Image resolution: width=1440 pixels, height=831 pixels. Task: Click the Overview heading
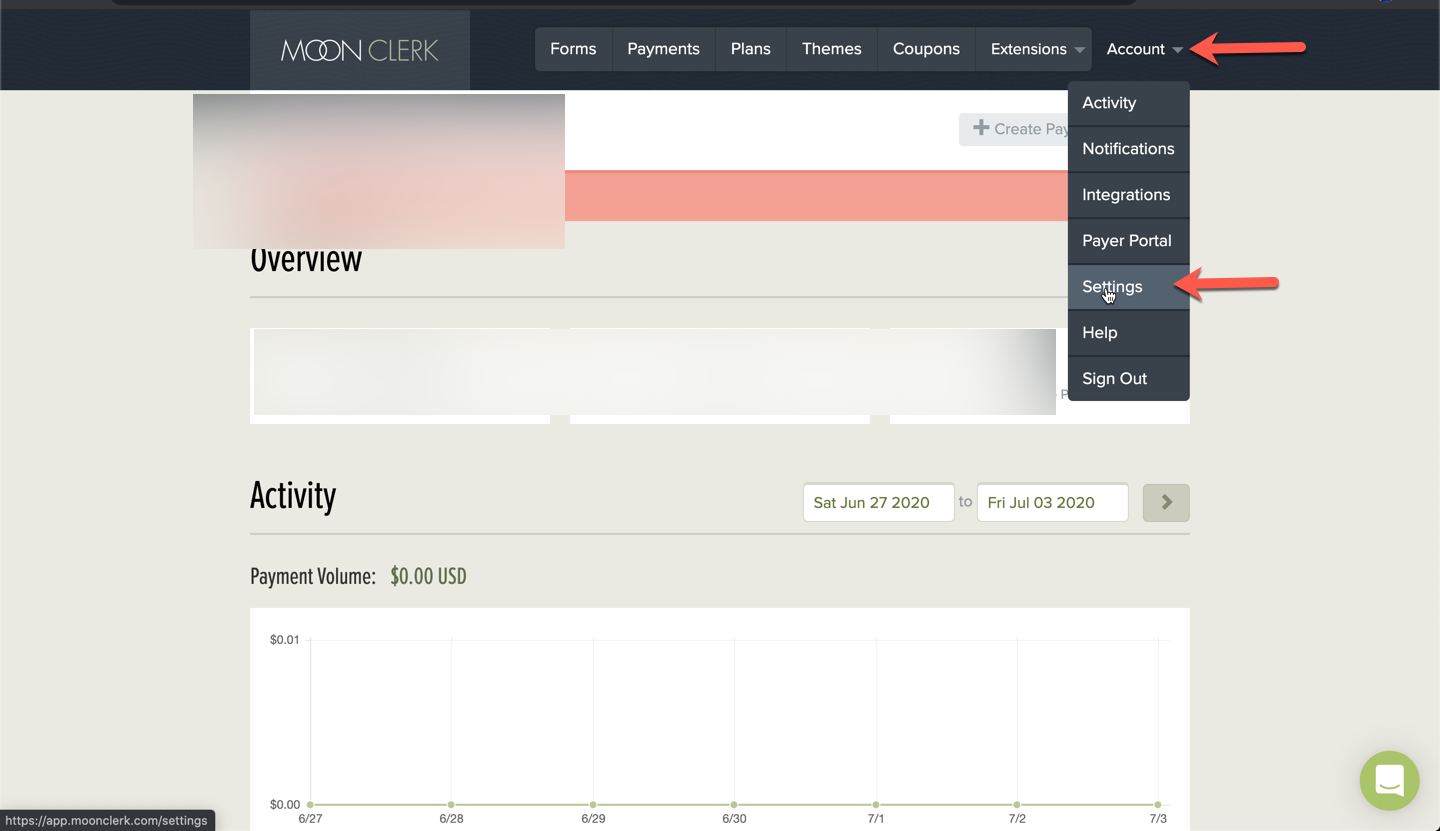click(x=306, y=260)
